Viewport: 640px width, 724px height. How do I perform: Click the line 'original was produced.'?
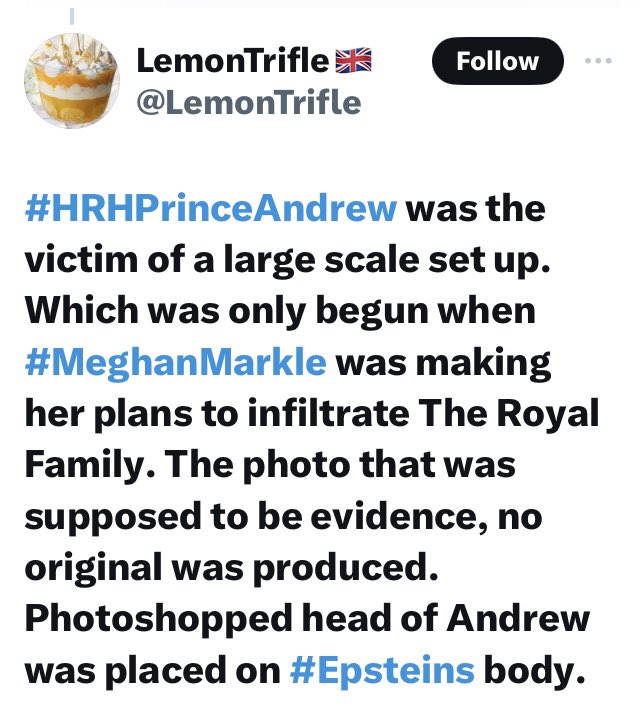[x=231, y=567]
